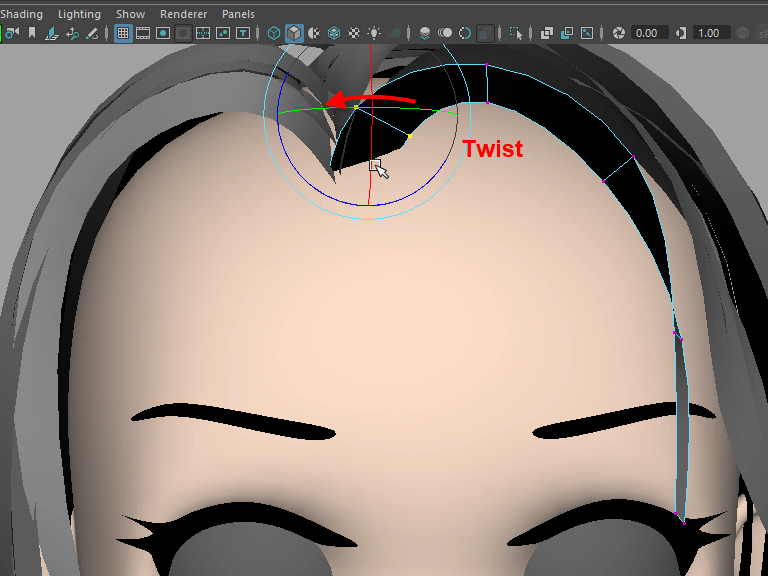The height and width of the screenshot is (576, 768).
Task: Click the yellow twist manipulator handle
Action: coord(409,136)
